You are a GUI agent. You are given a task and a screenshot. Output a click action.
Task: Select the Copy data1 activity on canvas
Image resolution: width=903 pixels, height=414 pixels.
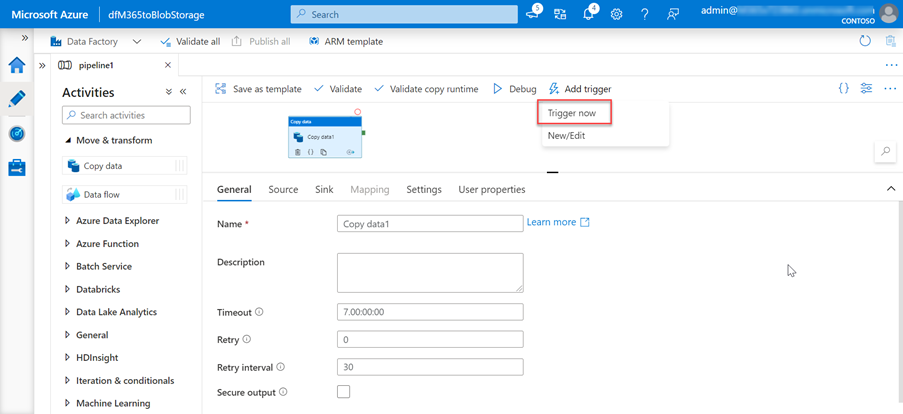coord(325,137)
